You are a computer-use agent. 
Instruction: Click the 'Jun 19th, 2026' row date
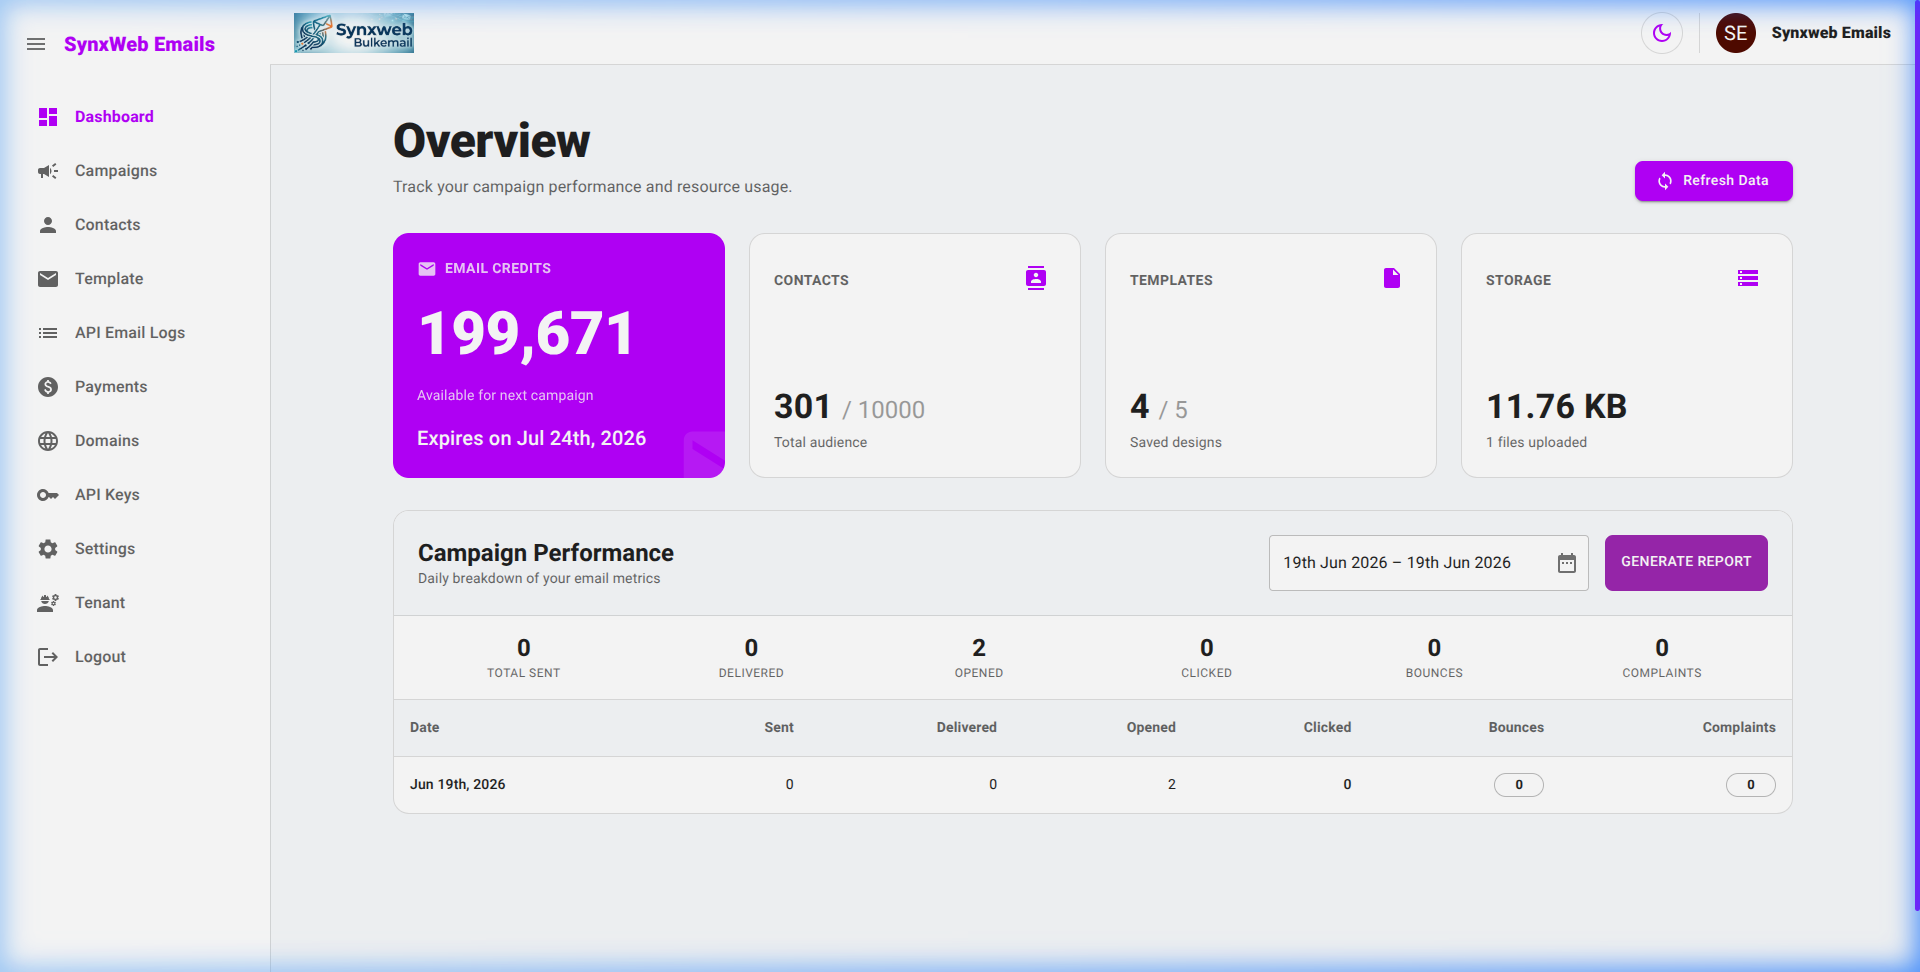[x=457, y=785]
